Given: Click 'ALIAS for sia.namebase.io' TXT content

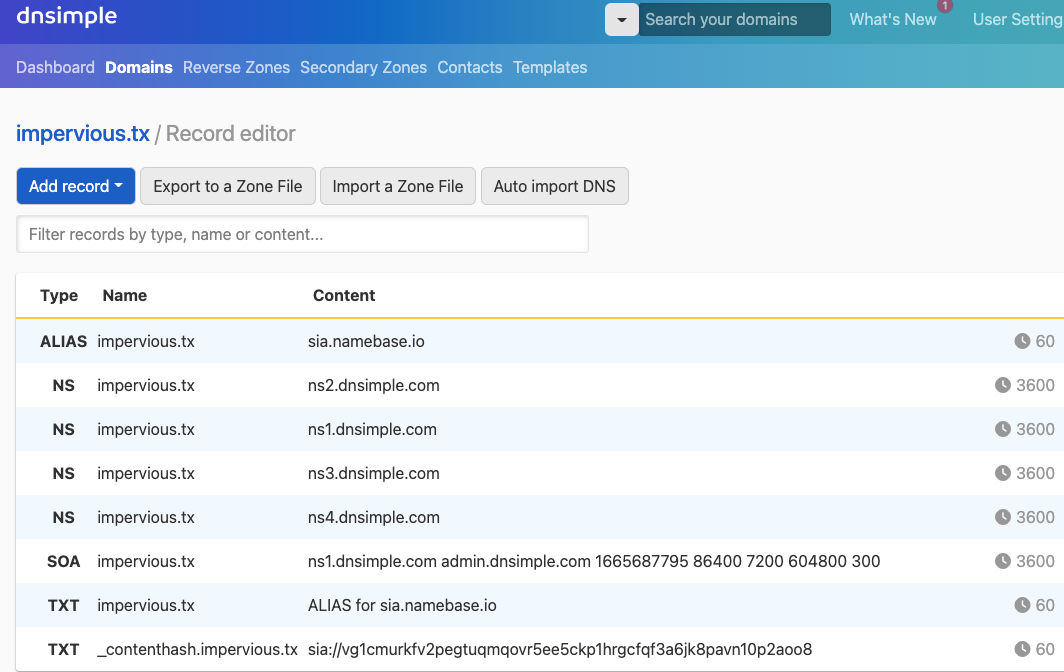Looking at the screenshot, I should point(402,605).
